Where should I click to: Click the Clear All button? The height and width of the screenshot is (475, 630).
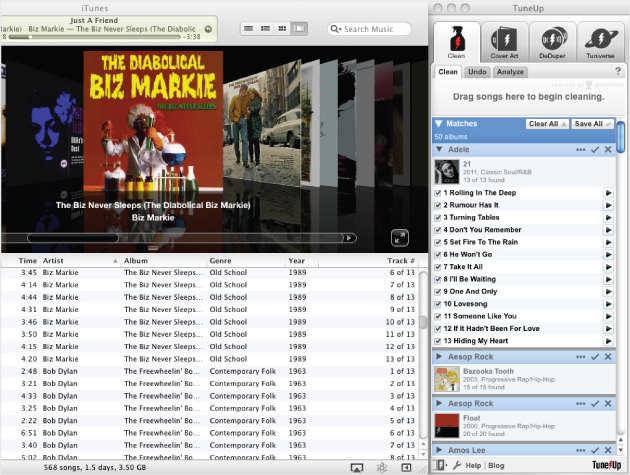[547, 124]
